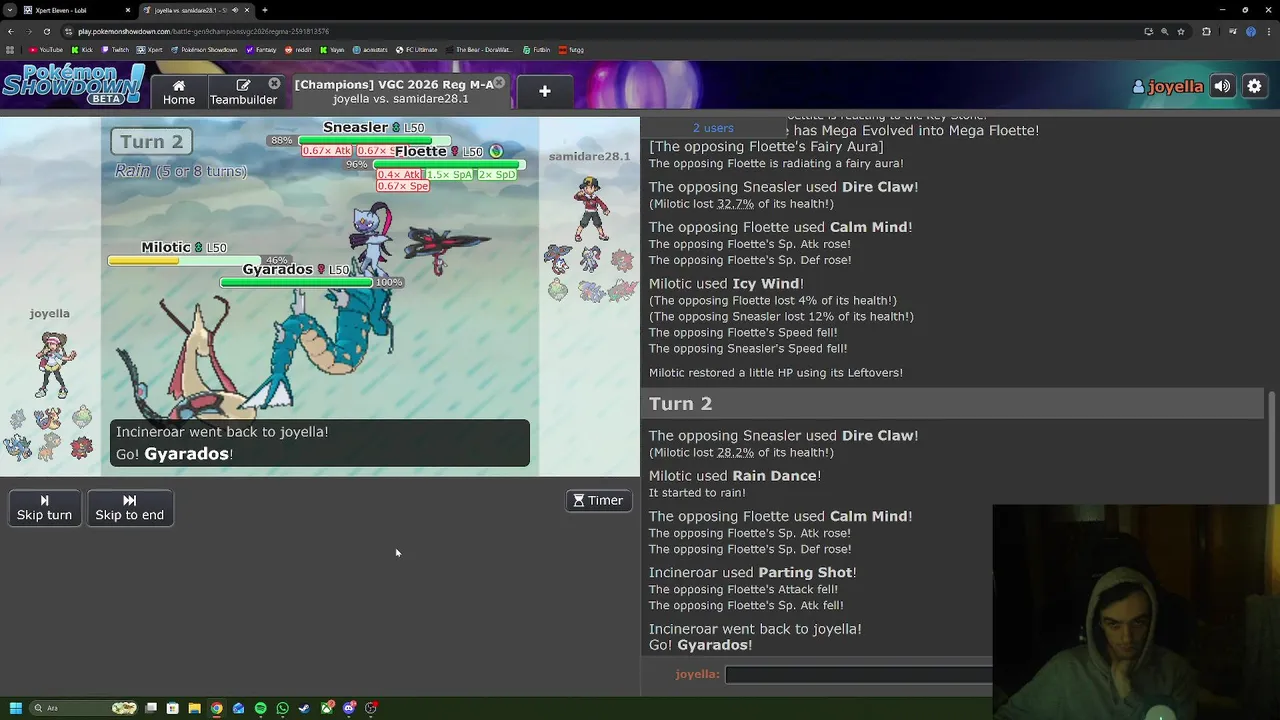Install app icon in address bar
Screen dimensions: 1280x720
coord(1148,31)
